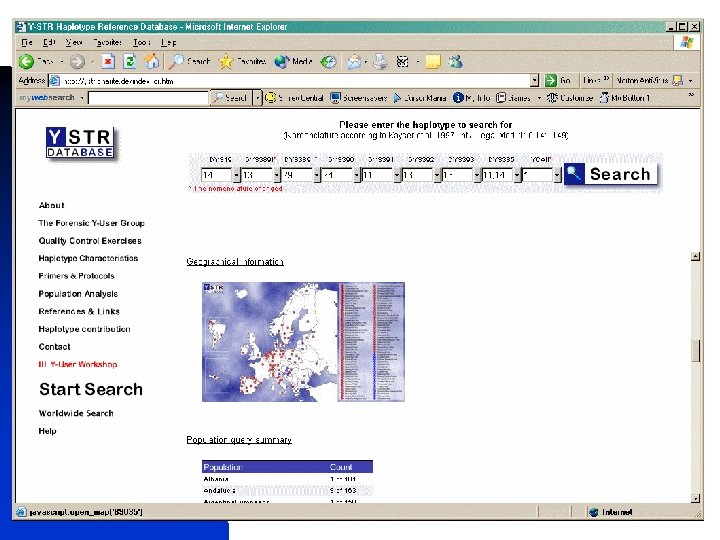This screenshot has height=540, width=720.
Task: Click the Mail envelope icon
Action: [x=354, y=61]
